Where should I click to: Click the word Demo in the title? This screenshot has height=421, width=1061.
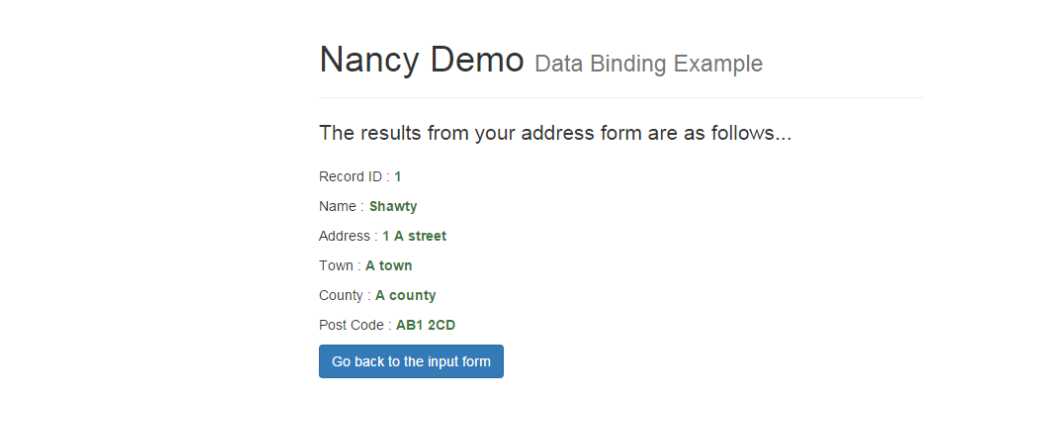[x=477, y=60]
